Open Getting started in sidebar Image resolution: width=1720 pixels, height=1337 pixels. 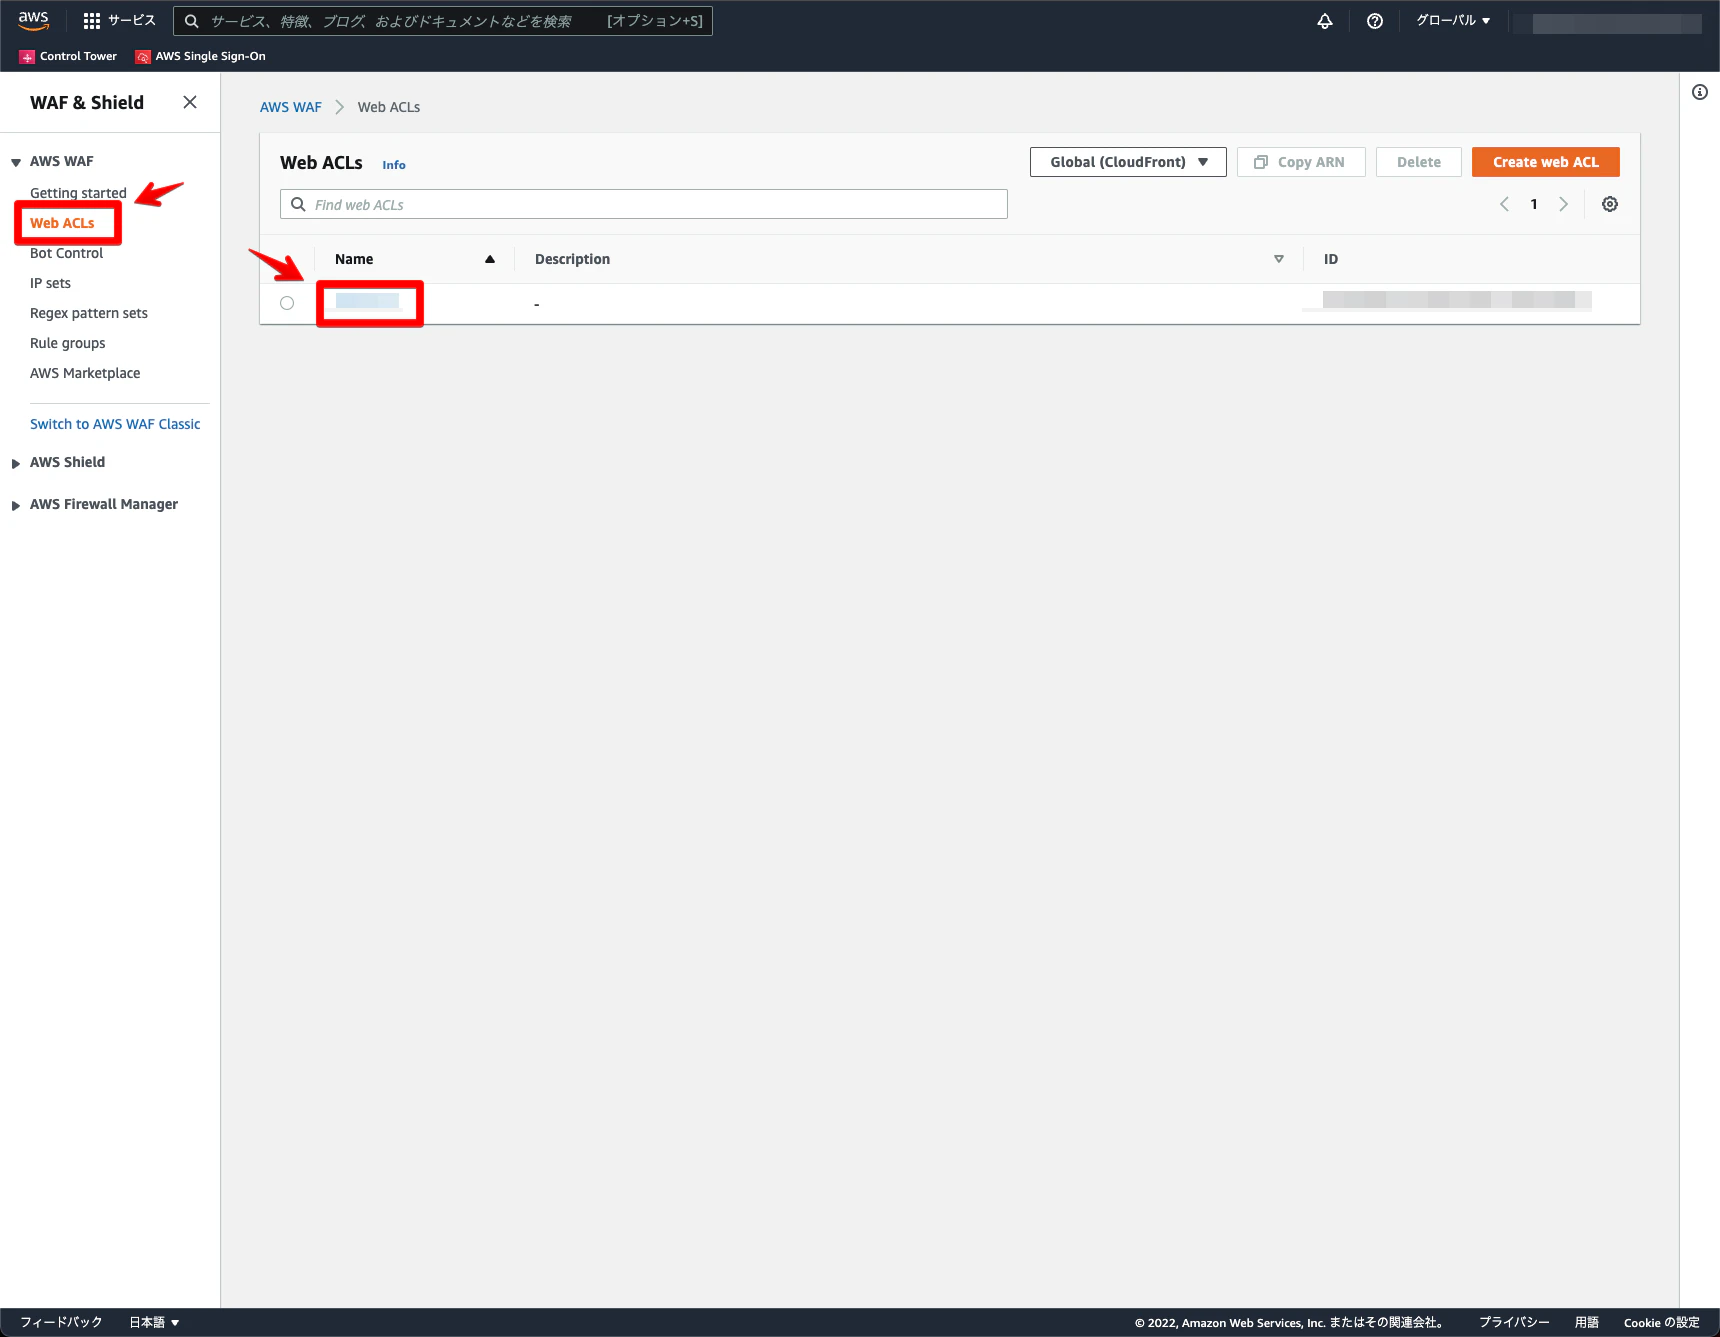[x=78, y=193]
